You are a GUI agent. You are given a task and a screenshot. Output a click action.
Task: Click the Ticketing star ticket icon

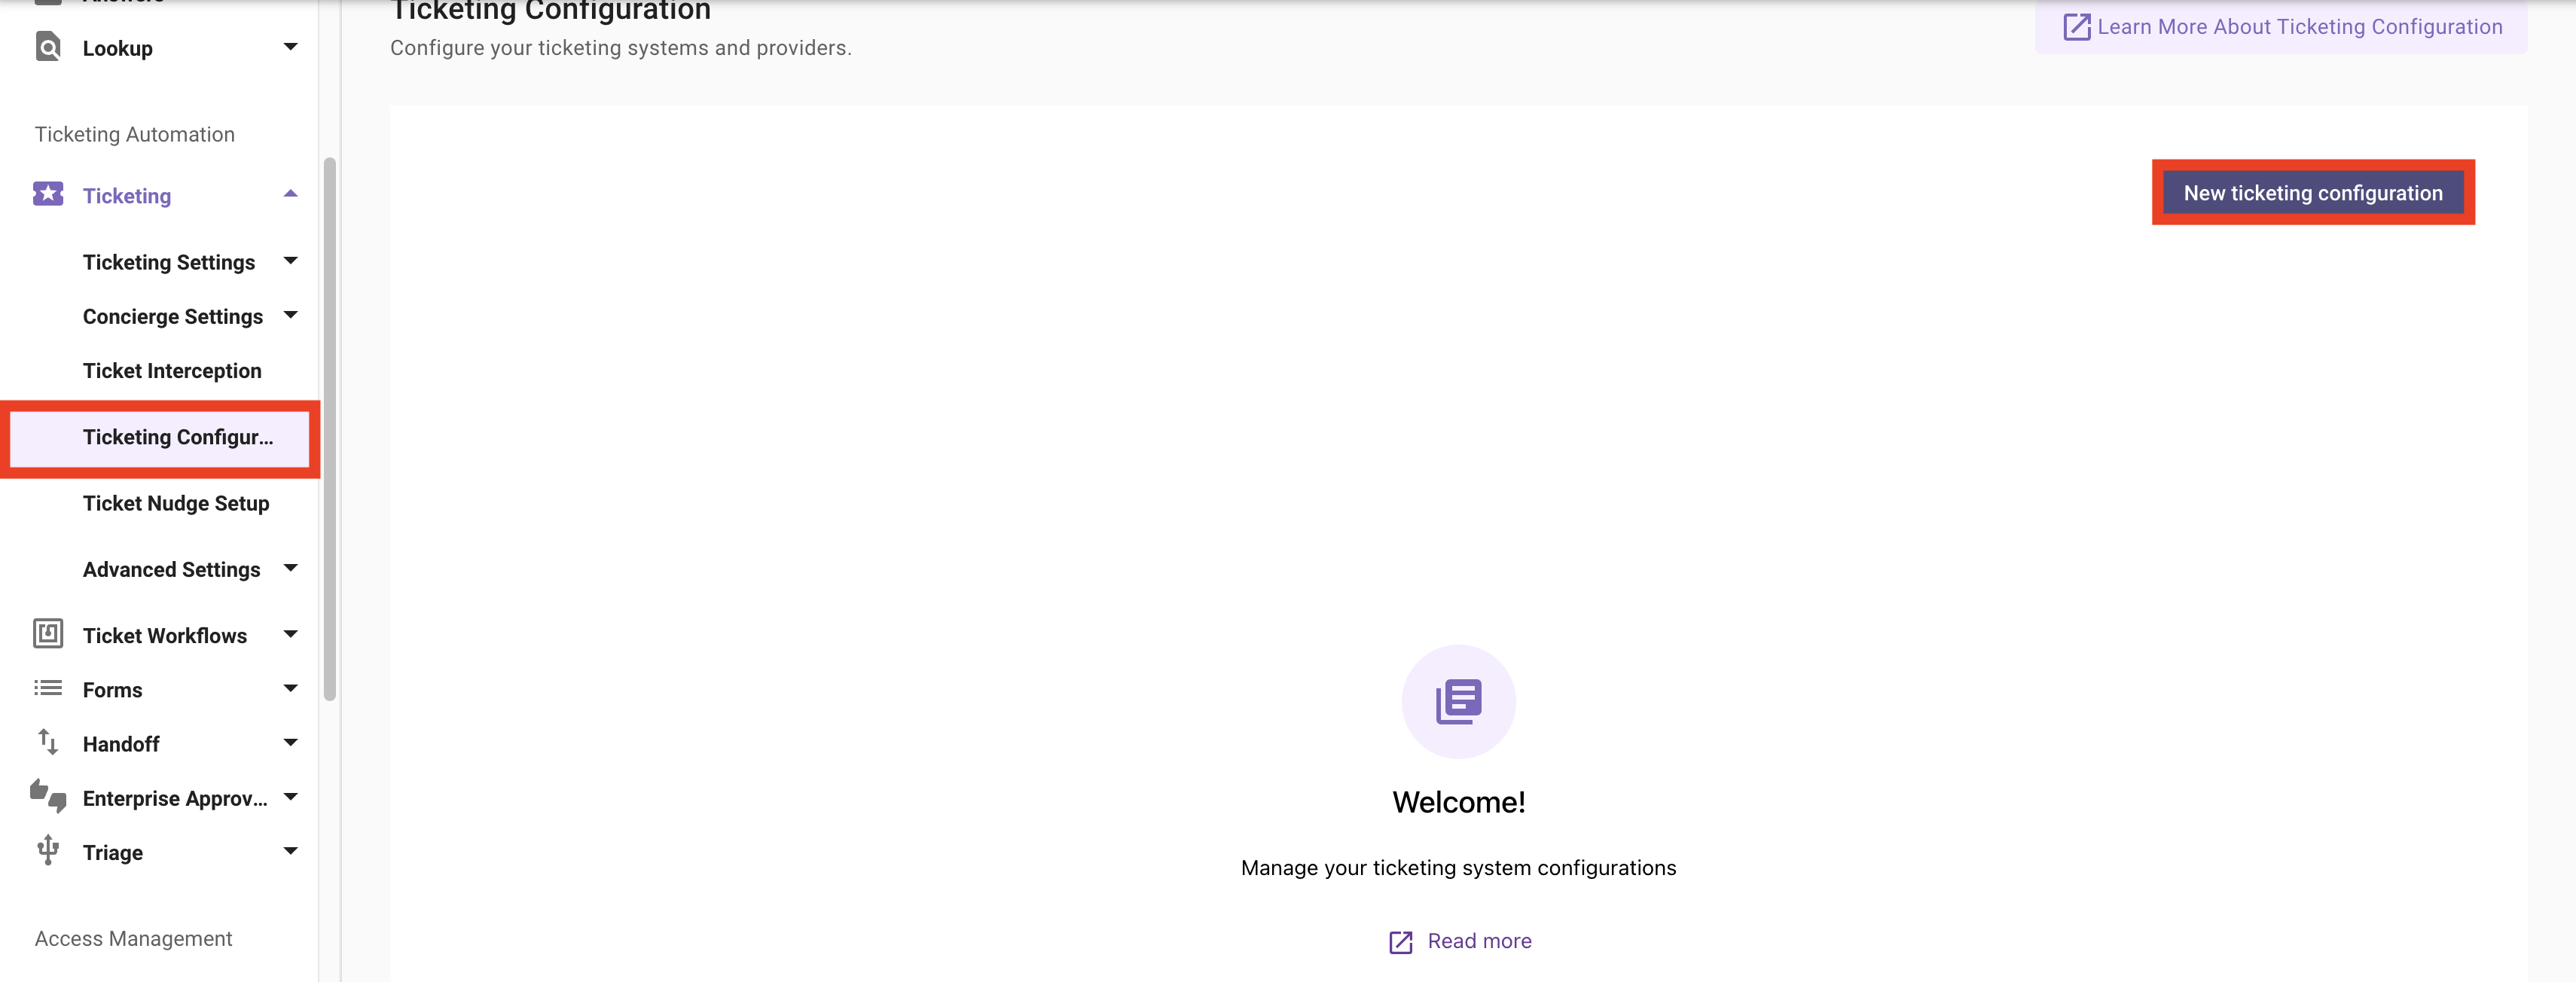click(48, 194)
